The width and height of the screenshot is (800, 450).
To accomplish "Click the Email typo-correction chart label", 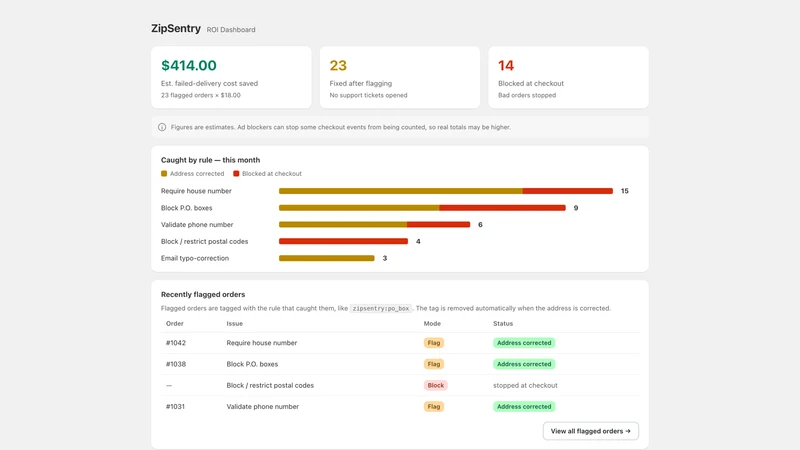I will tap(195, 258).
